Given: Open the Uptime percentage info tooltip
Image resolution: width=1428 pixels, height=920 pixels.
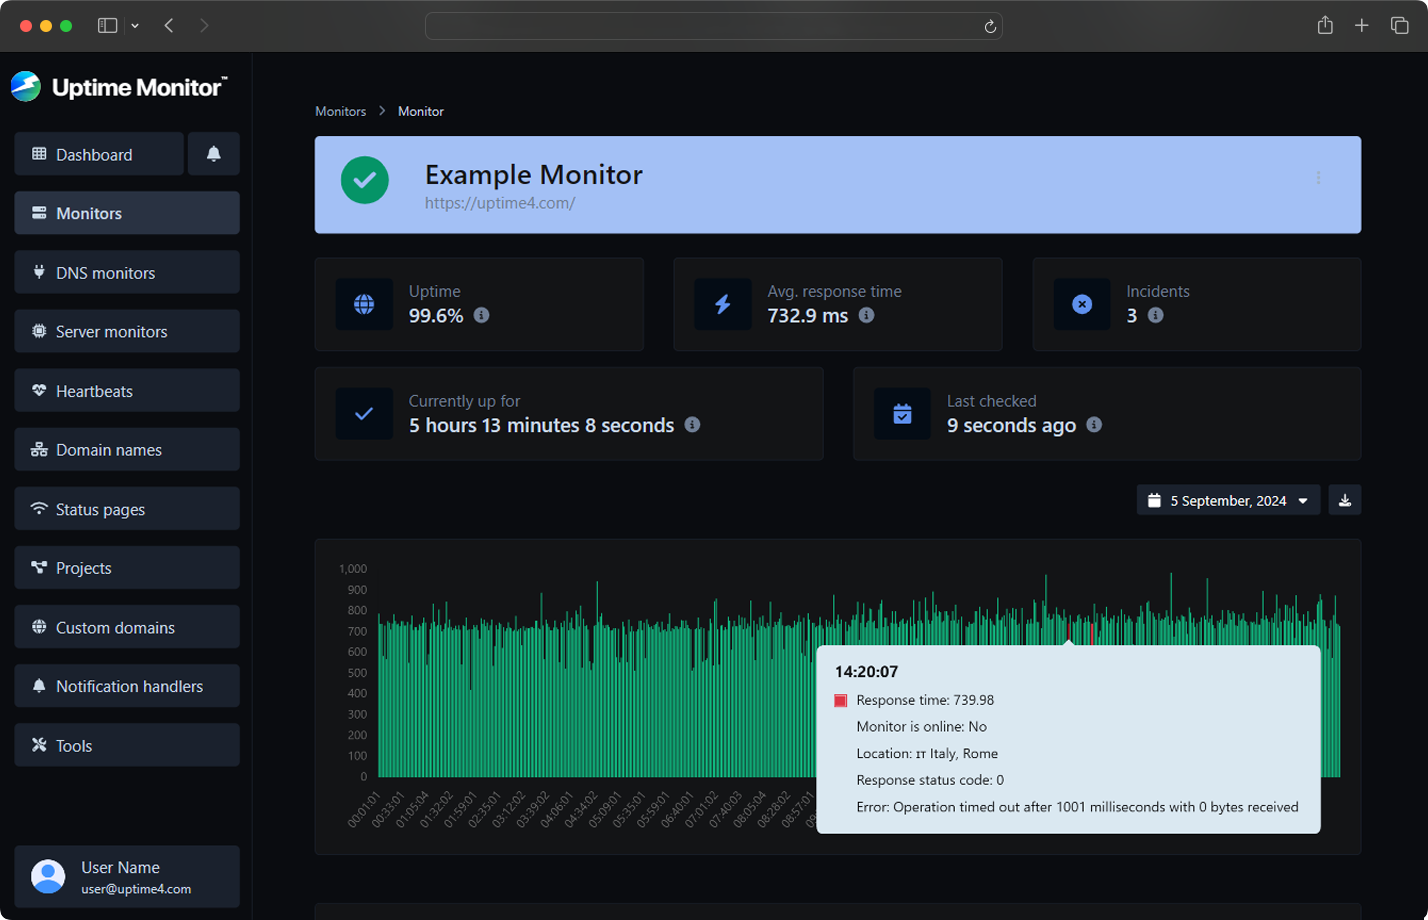Looking at the screenshot, I should (481, 315).
